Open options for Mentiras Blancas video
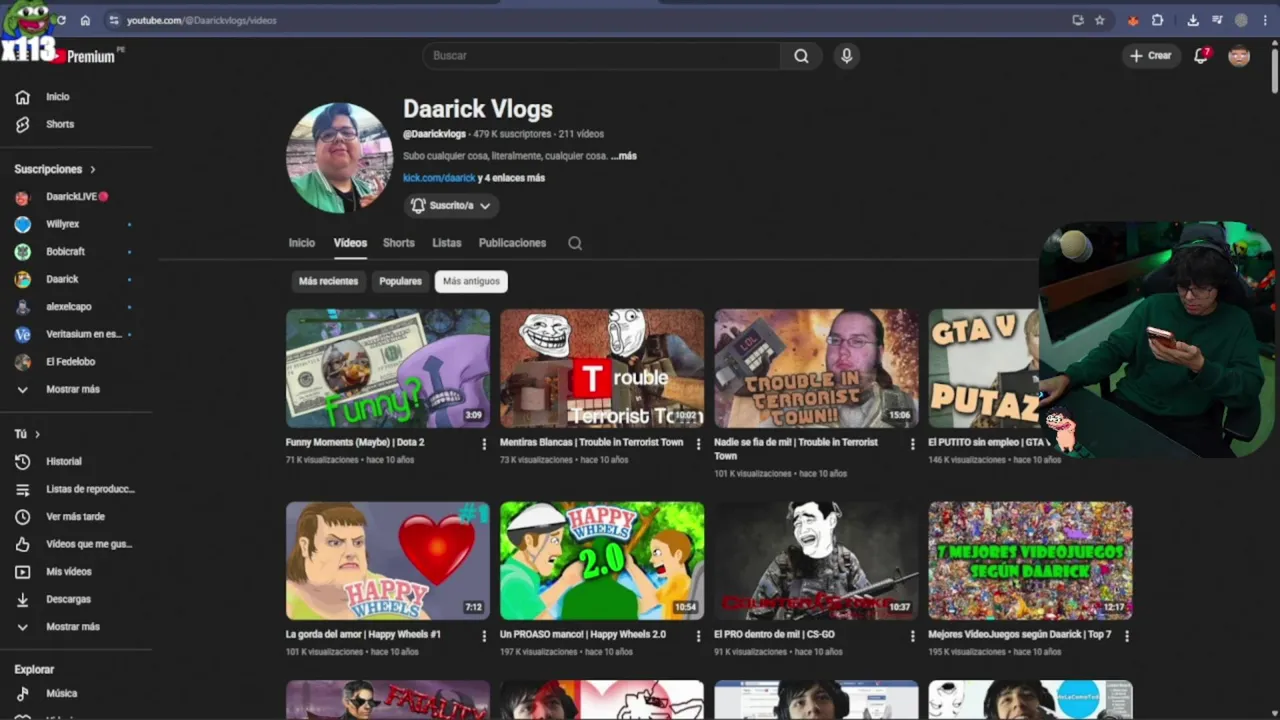1280x720 pixels. [x=698, y=444]
